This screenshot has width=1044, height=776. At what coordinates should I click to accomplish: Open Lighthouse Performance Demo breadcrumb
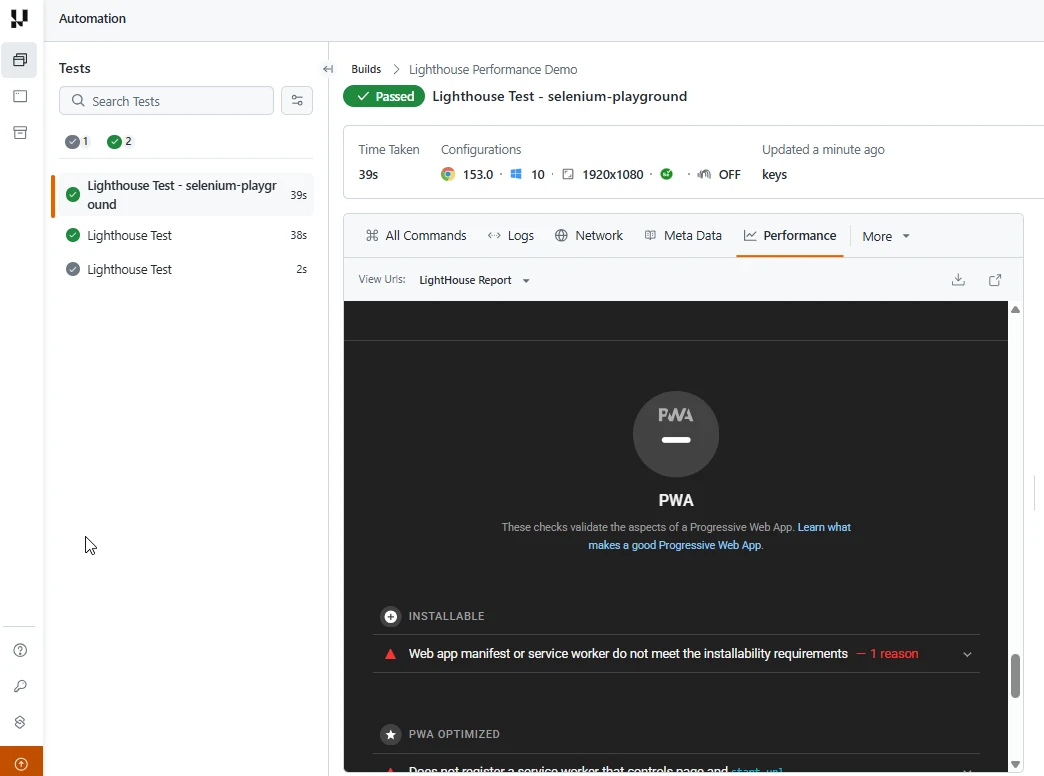(x=493, y=69)
